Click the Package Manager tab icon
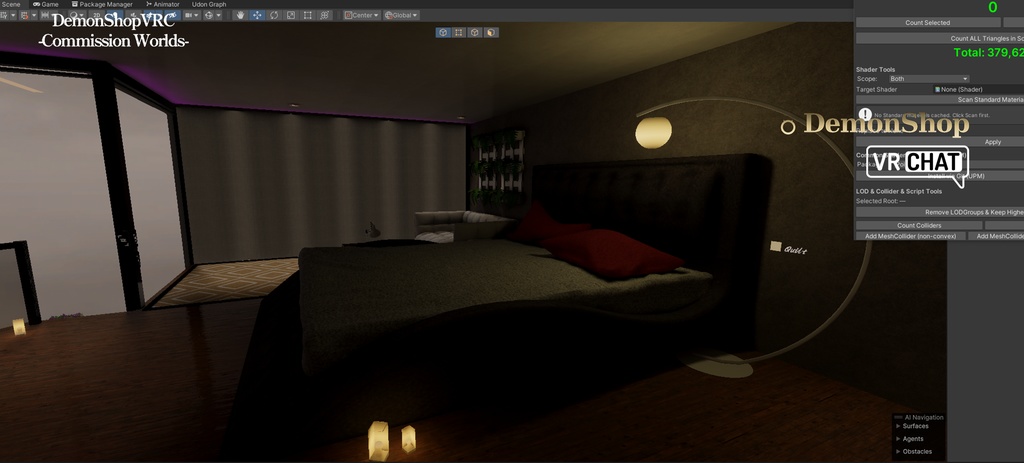The image size is (1024, 463). 75,4
